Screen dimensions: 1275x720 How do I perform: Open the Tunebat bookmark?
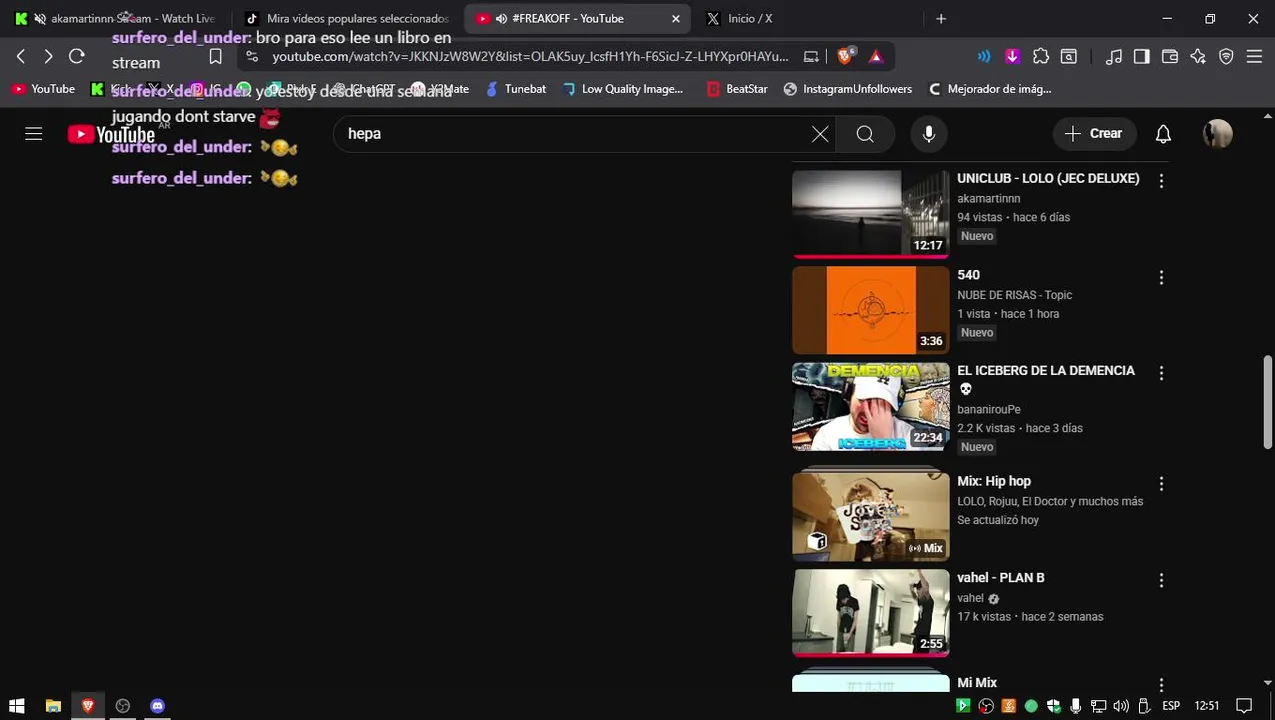516,89
